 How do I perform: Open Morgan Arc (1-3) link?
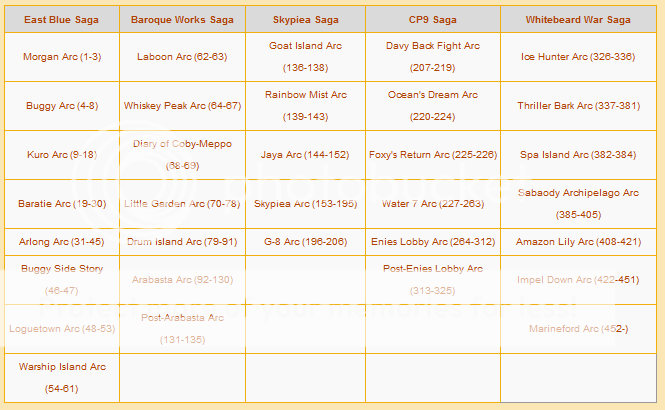[x=62, y=57]
